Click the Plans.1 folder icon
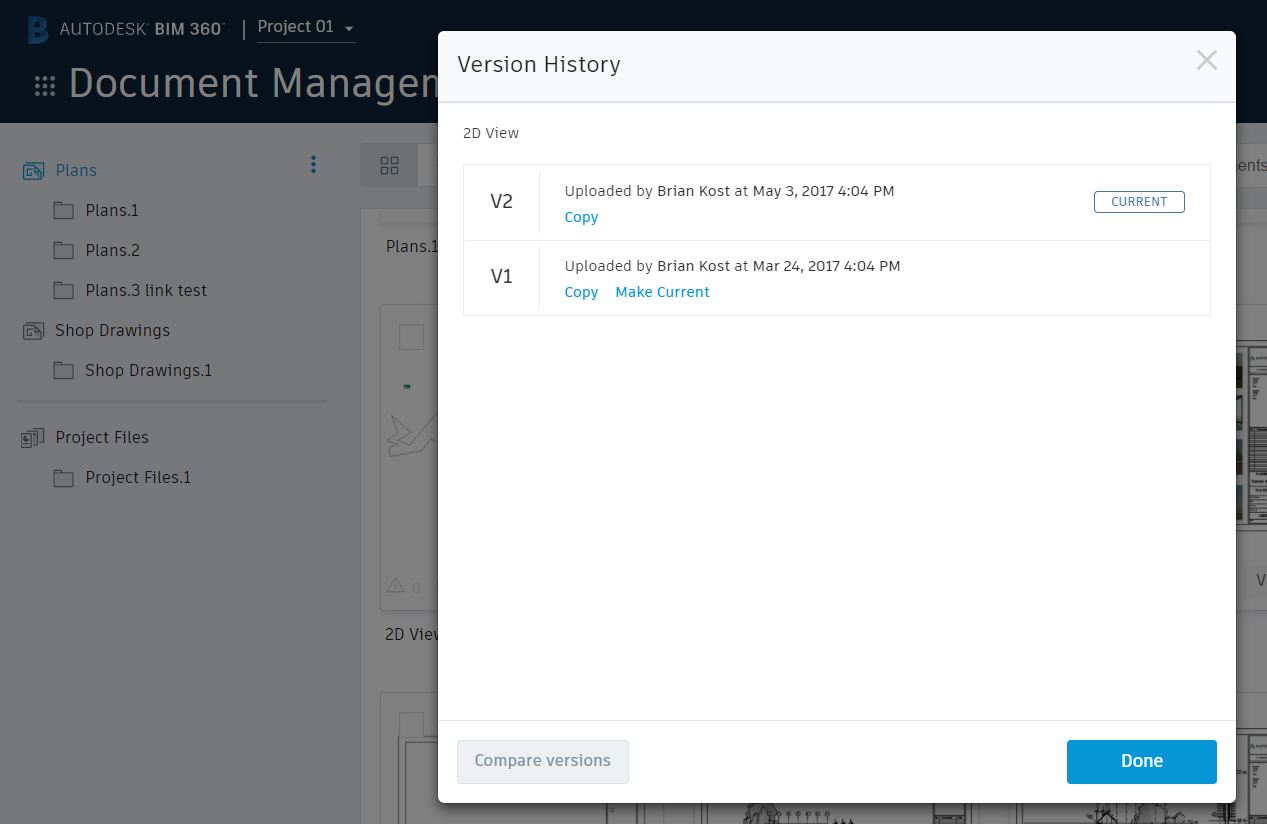Image resolution: width=1267 pixels, height=824 pixels. point(63,211)
